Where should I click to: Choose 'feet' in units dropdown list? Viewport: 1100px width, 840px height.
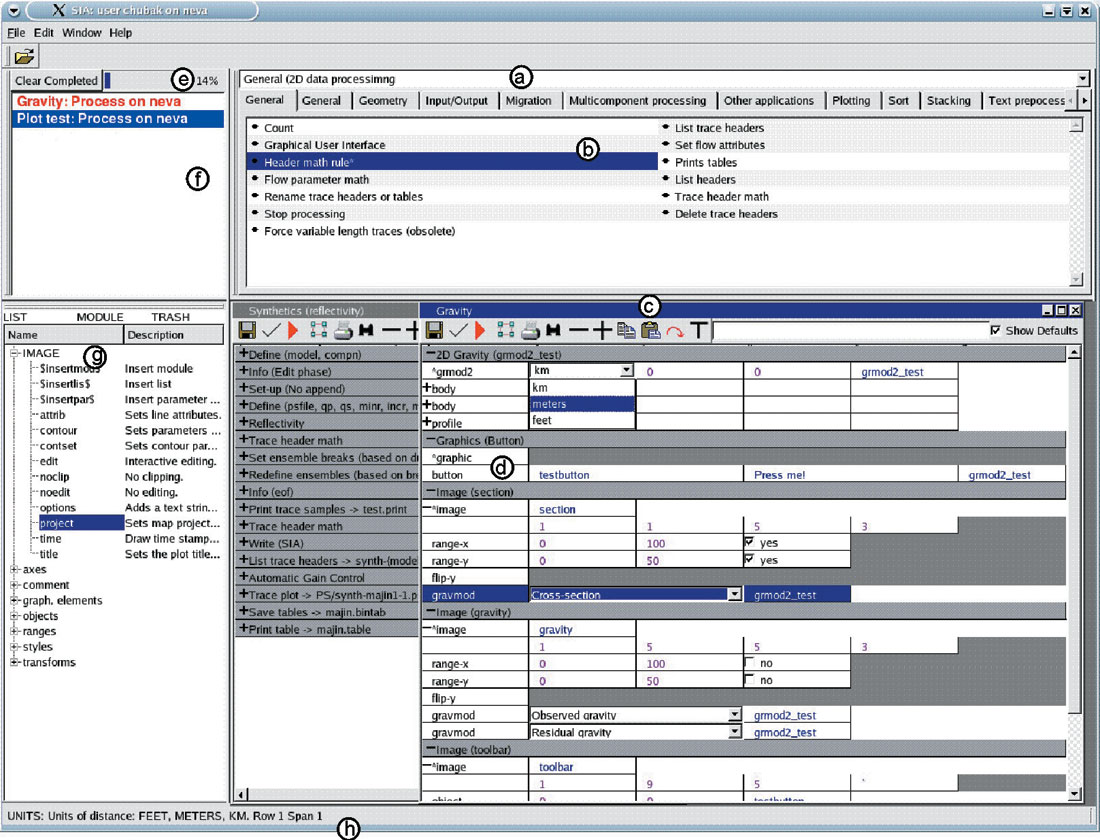pos(582,420)
